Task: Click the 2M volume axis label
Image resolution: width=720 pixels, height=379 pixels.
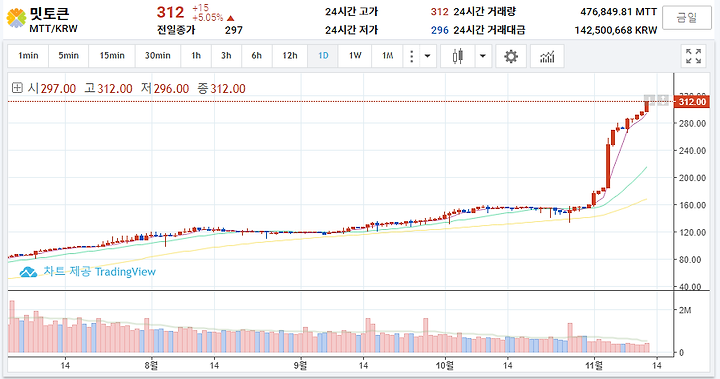Action: tap(685, 311)
